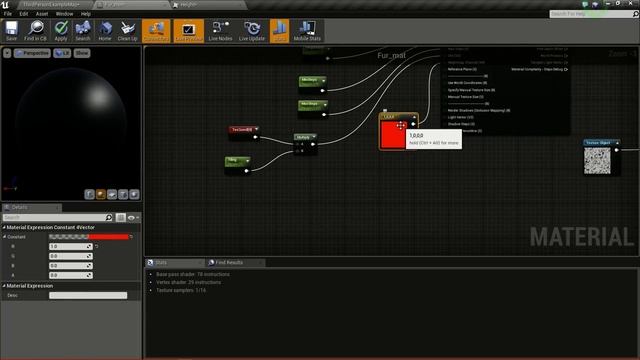Click the R value field
The height and width of the screenshot is (360, 640).
(71, 247)
